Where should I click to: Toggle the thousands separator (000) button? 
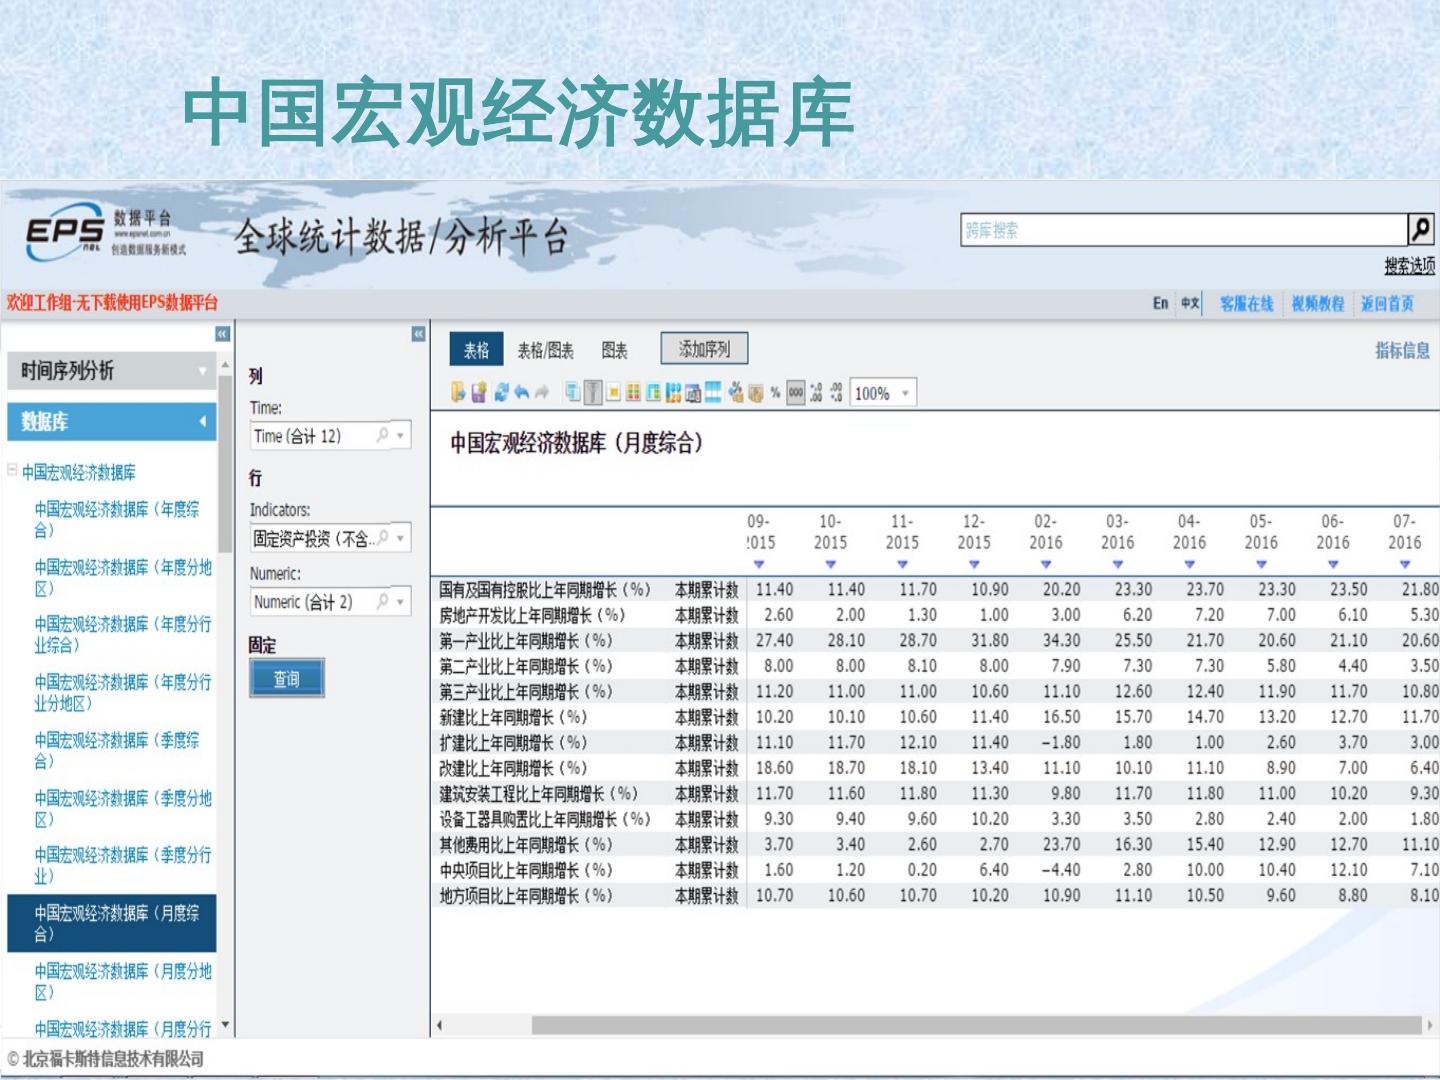(x=796, y=393)
